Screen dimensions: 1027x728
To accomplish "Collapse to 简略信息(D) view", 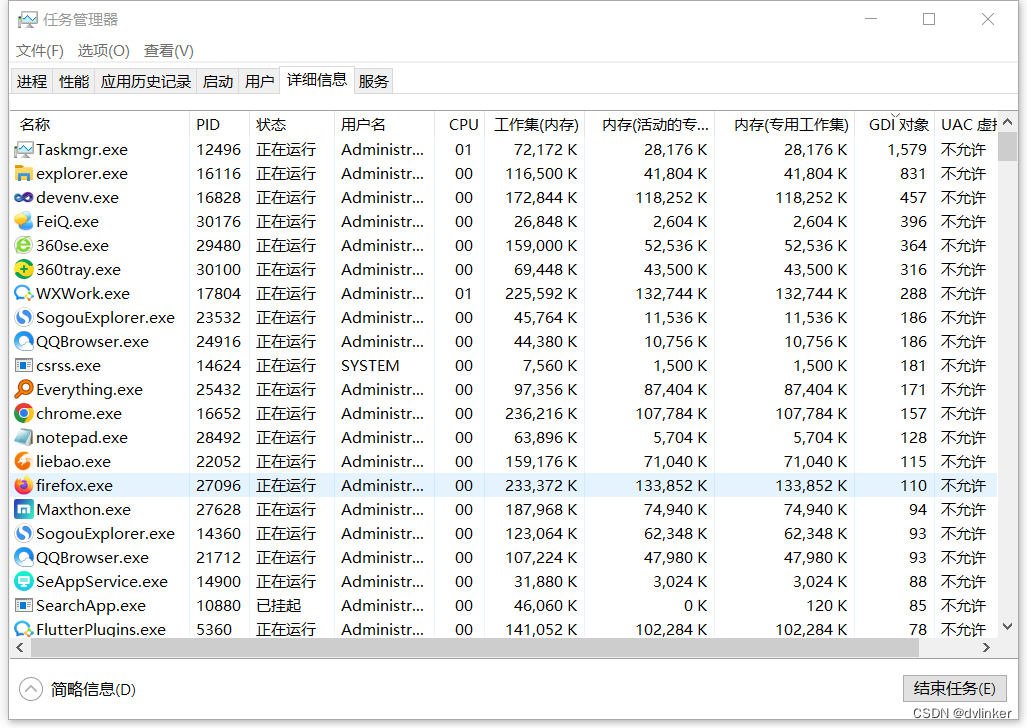I will point(77,689).
